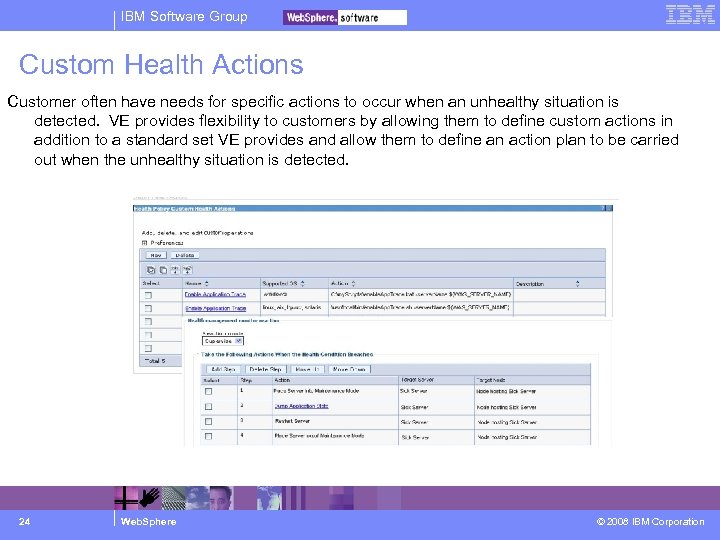
Task: Click the IBM logo in the slide header
Action: [690, 15]
